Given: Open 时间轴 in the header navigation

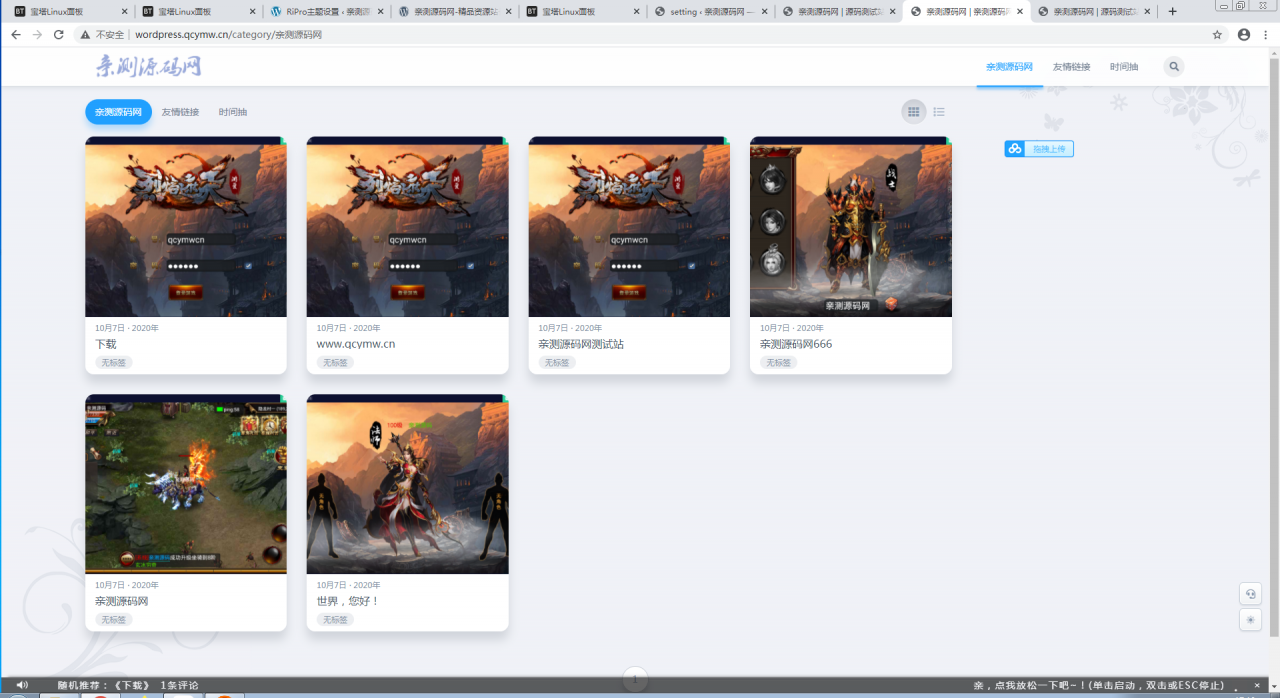Looking at the screenshot, I should click(1124, 67).
